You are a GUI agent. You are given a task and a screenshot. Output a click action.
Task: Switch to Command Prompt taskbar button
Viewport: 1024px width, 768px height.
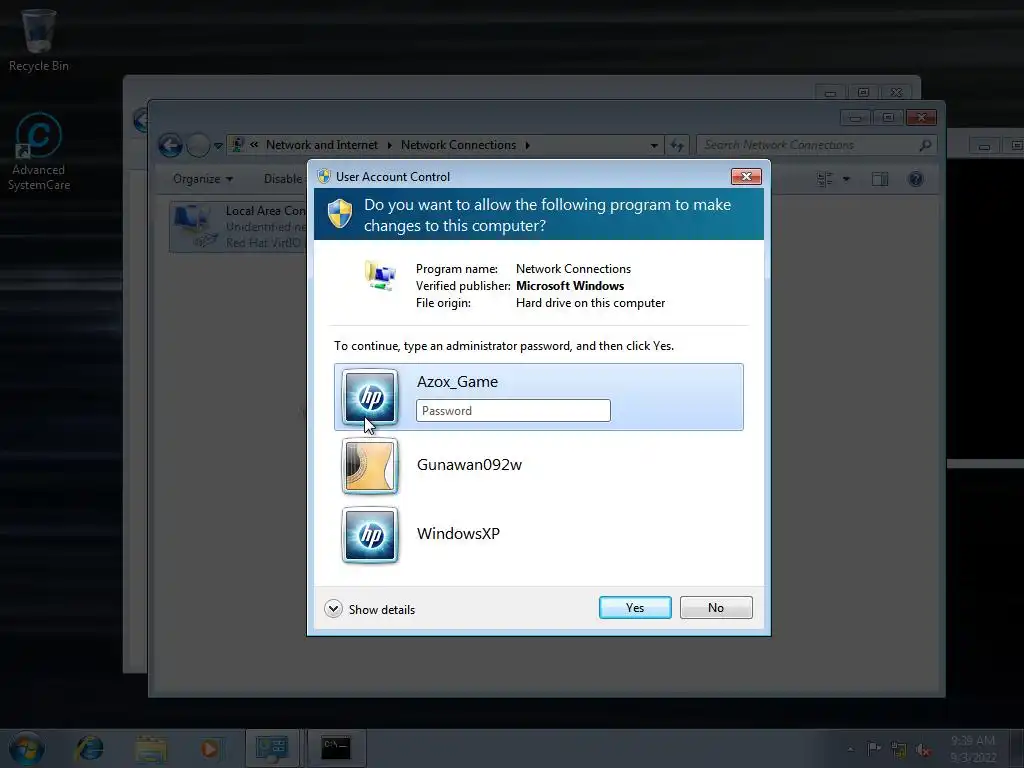336,748
